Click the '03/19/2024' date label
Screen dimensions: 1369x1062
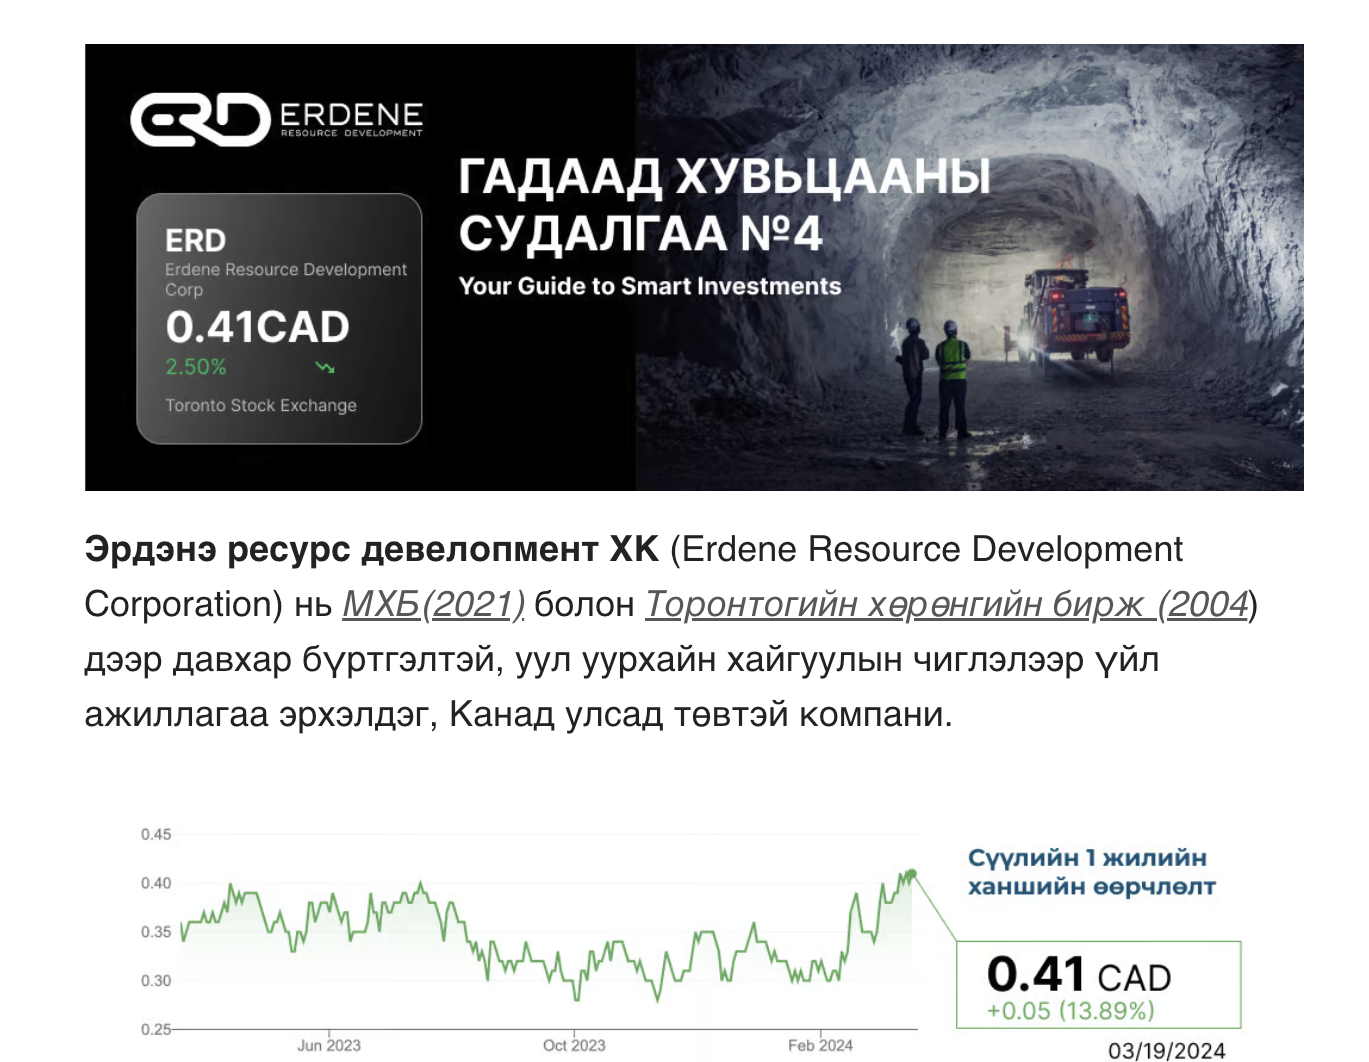[1166, 1050]
